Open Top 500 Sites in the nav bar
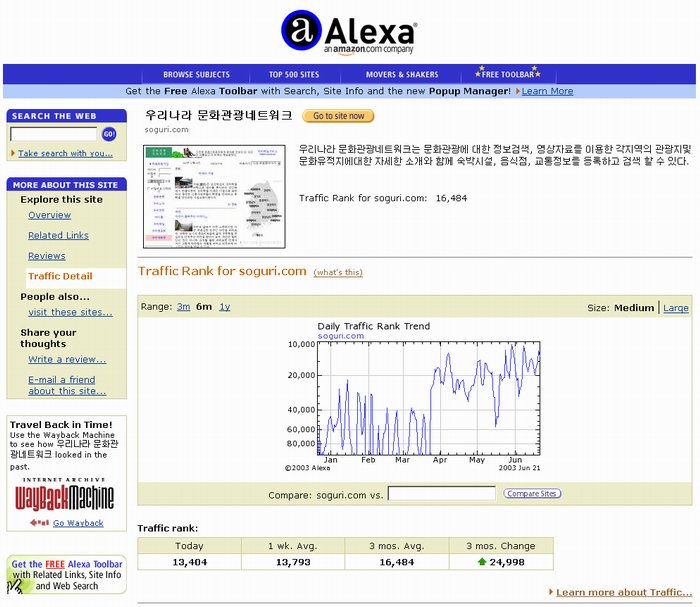 pos(294,75)
